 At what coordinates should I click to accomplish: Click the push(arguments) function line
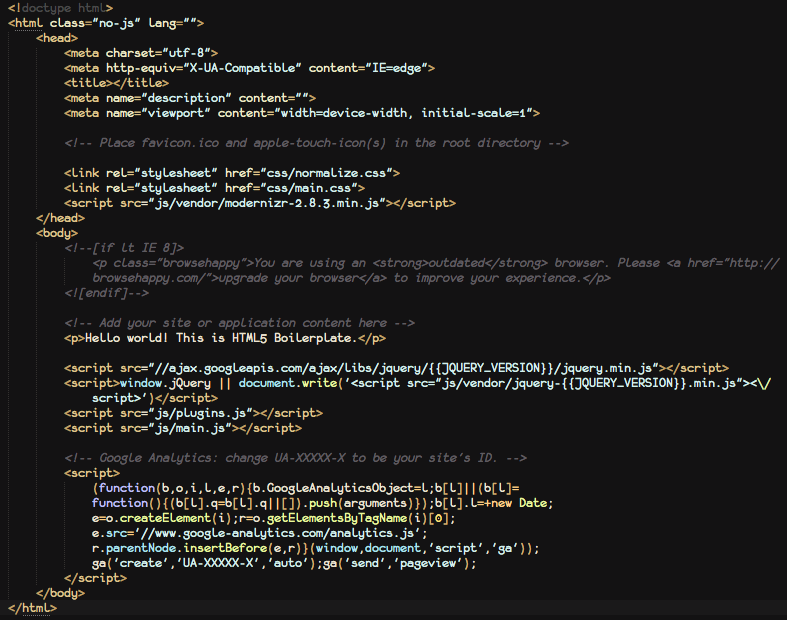(x=322, y=504)
